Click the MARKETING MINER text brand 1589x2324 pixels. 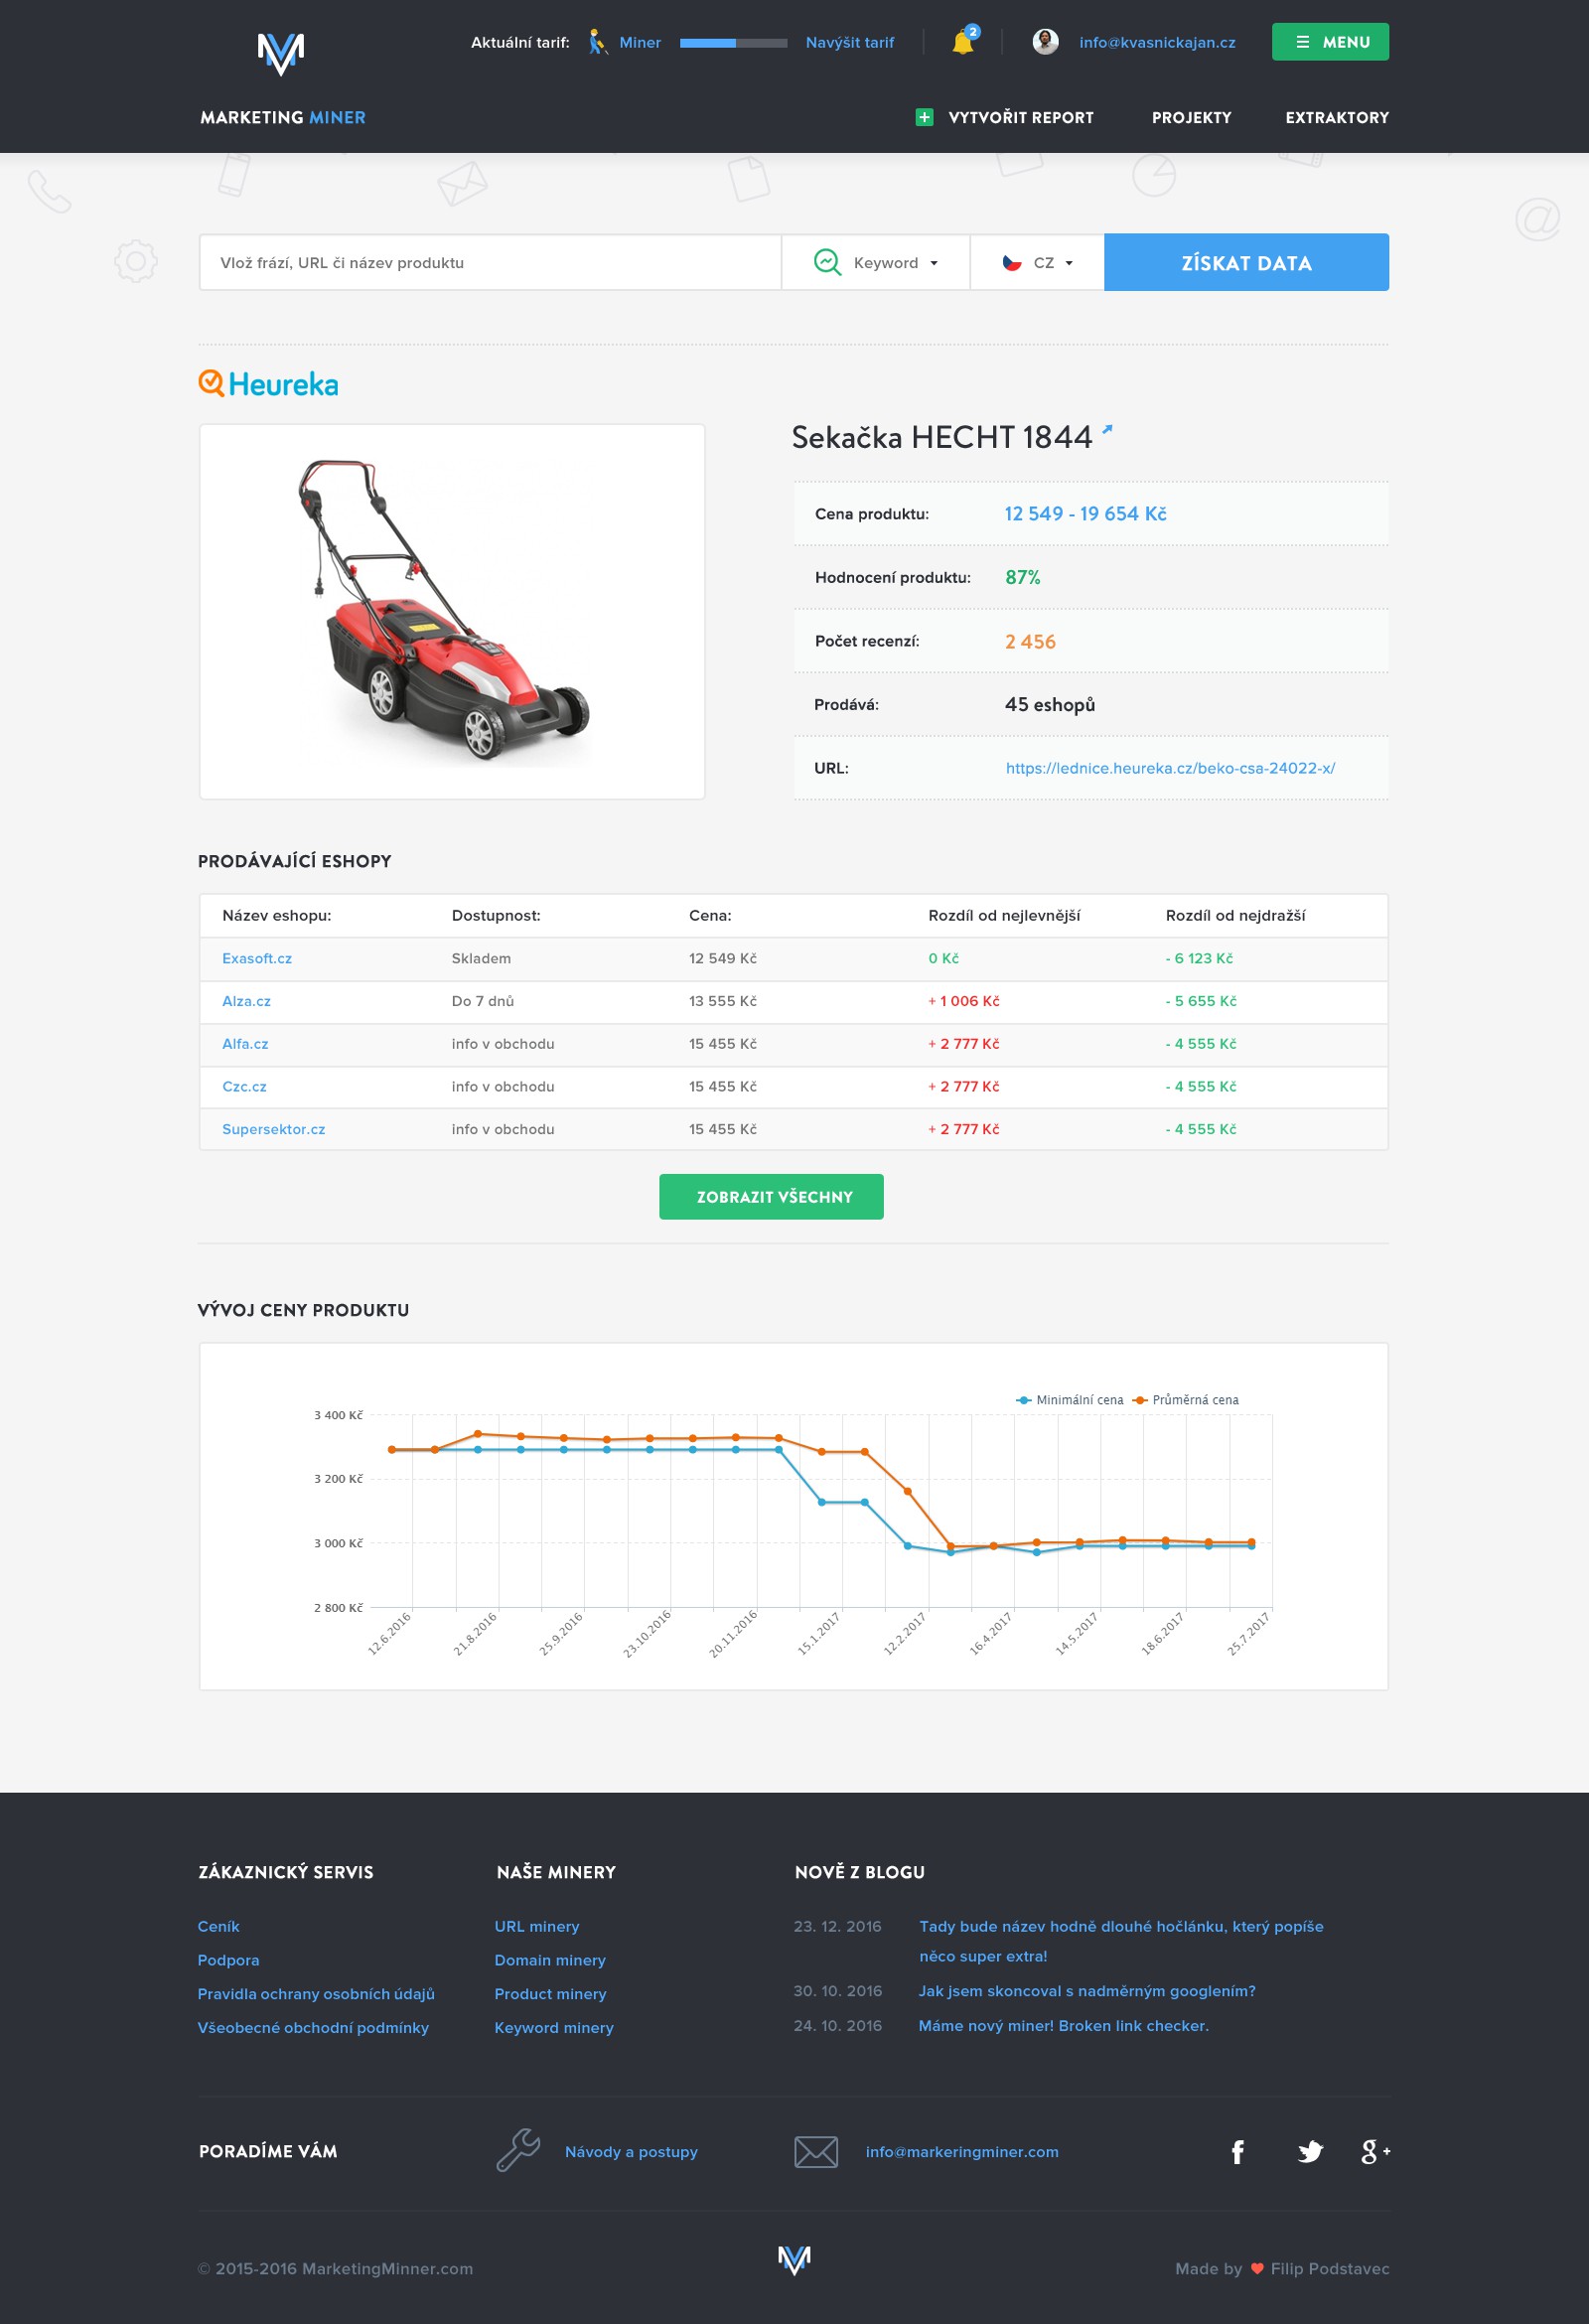pyautogui.click(x=283, y=117)
